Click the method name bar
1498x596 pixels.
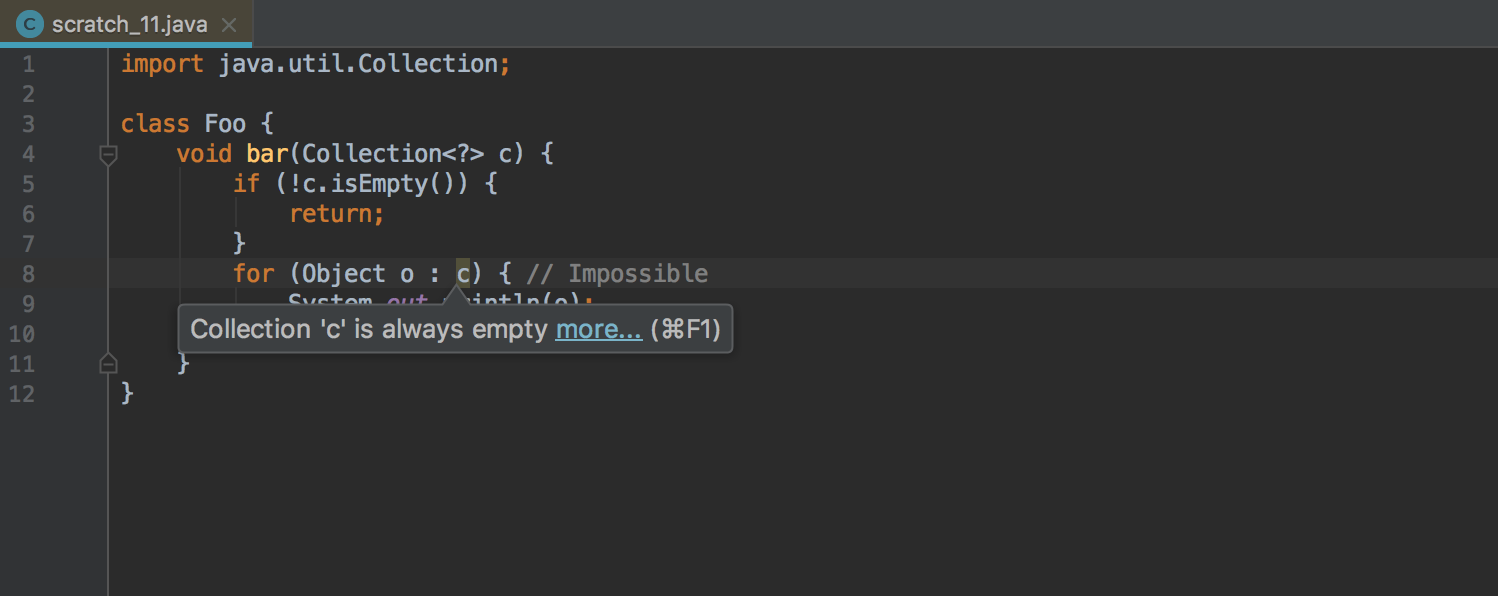click(267, 154)
